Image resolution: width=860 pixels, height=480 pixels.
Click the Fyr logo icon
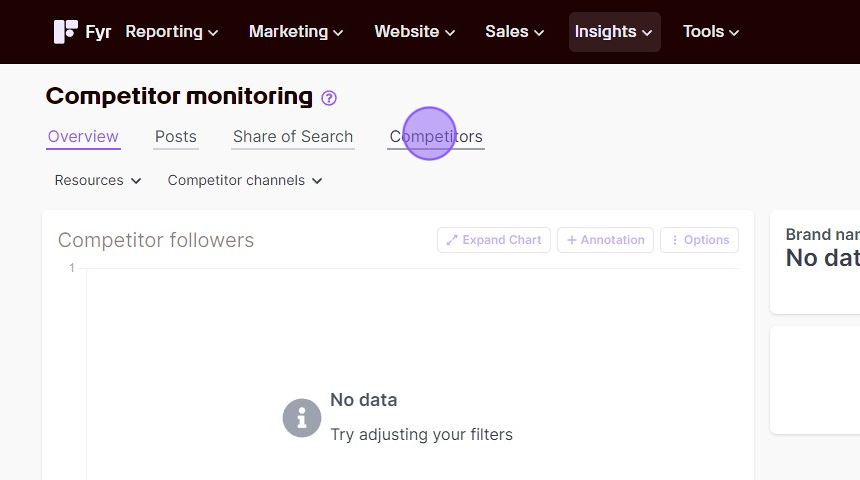65,32
